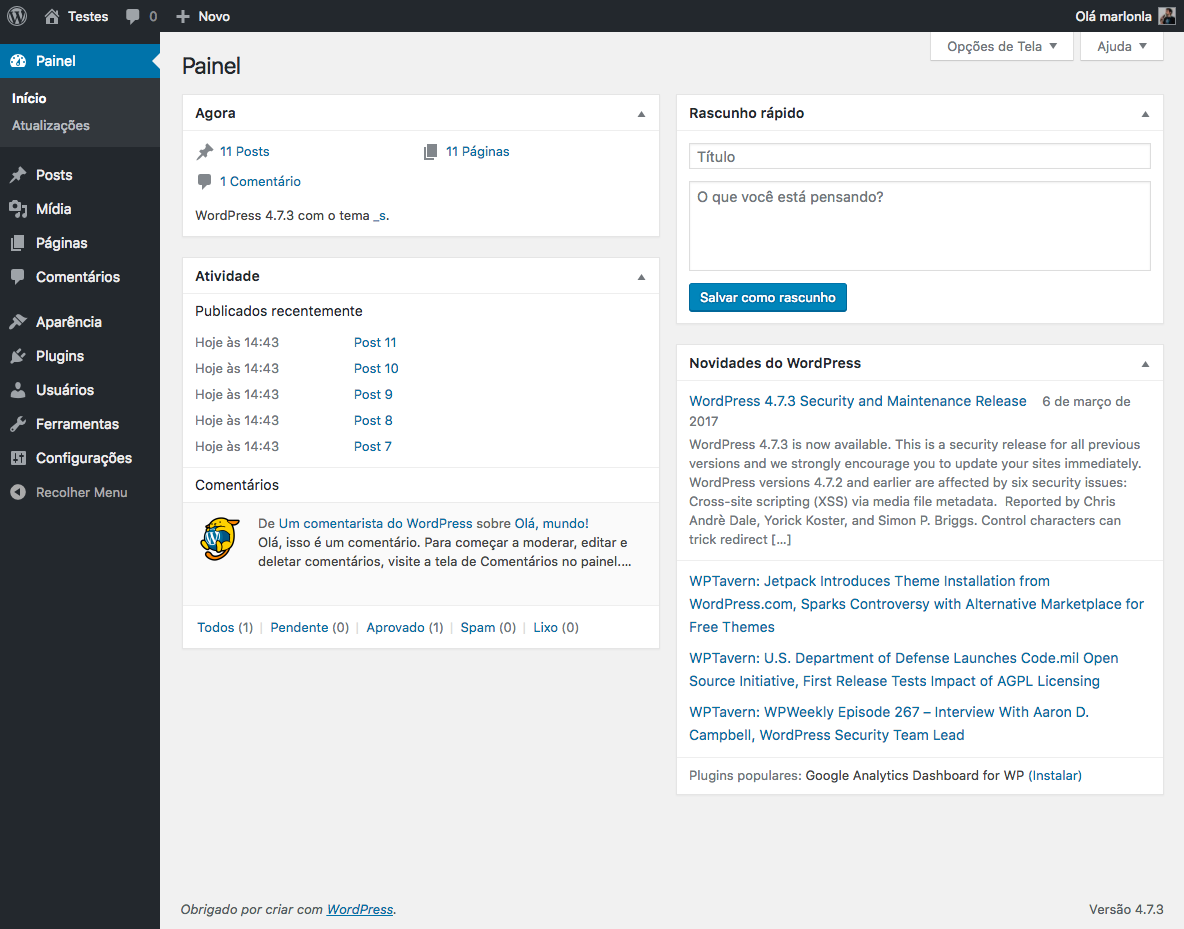Click the WordPress logo in admin bar
Image resolution: width=1184 pixels, height=929 pixels.
click(17, 16)
